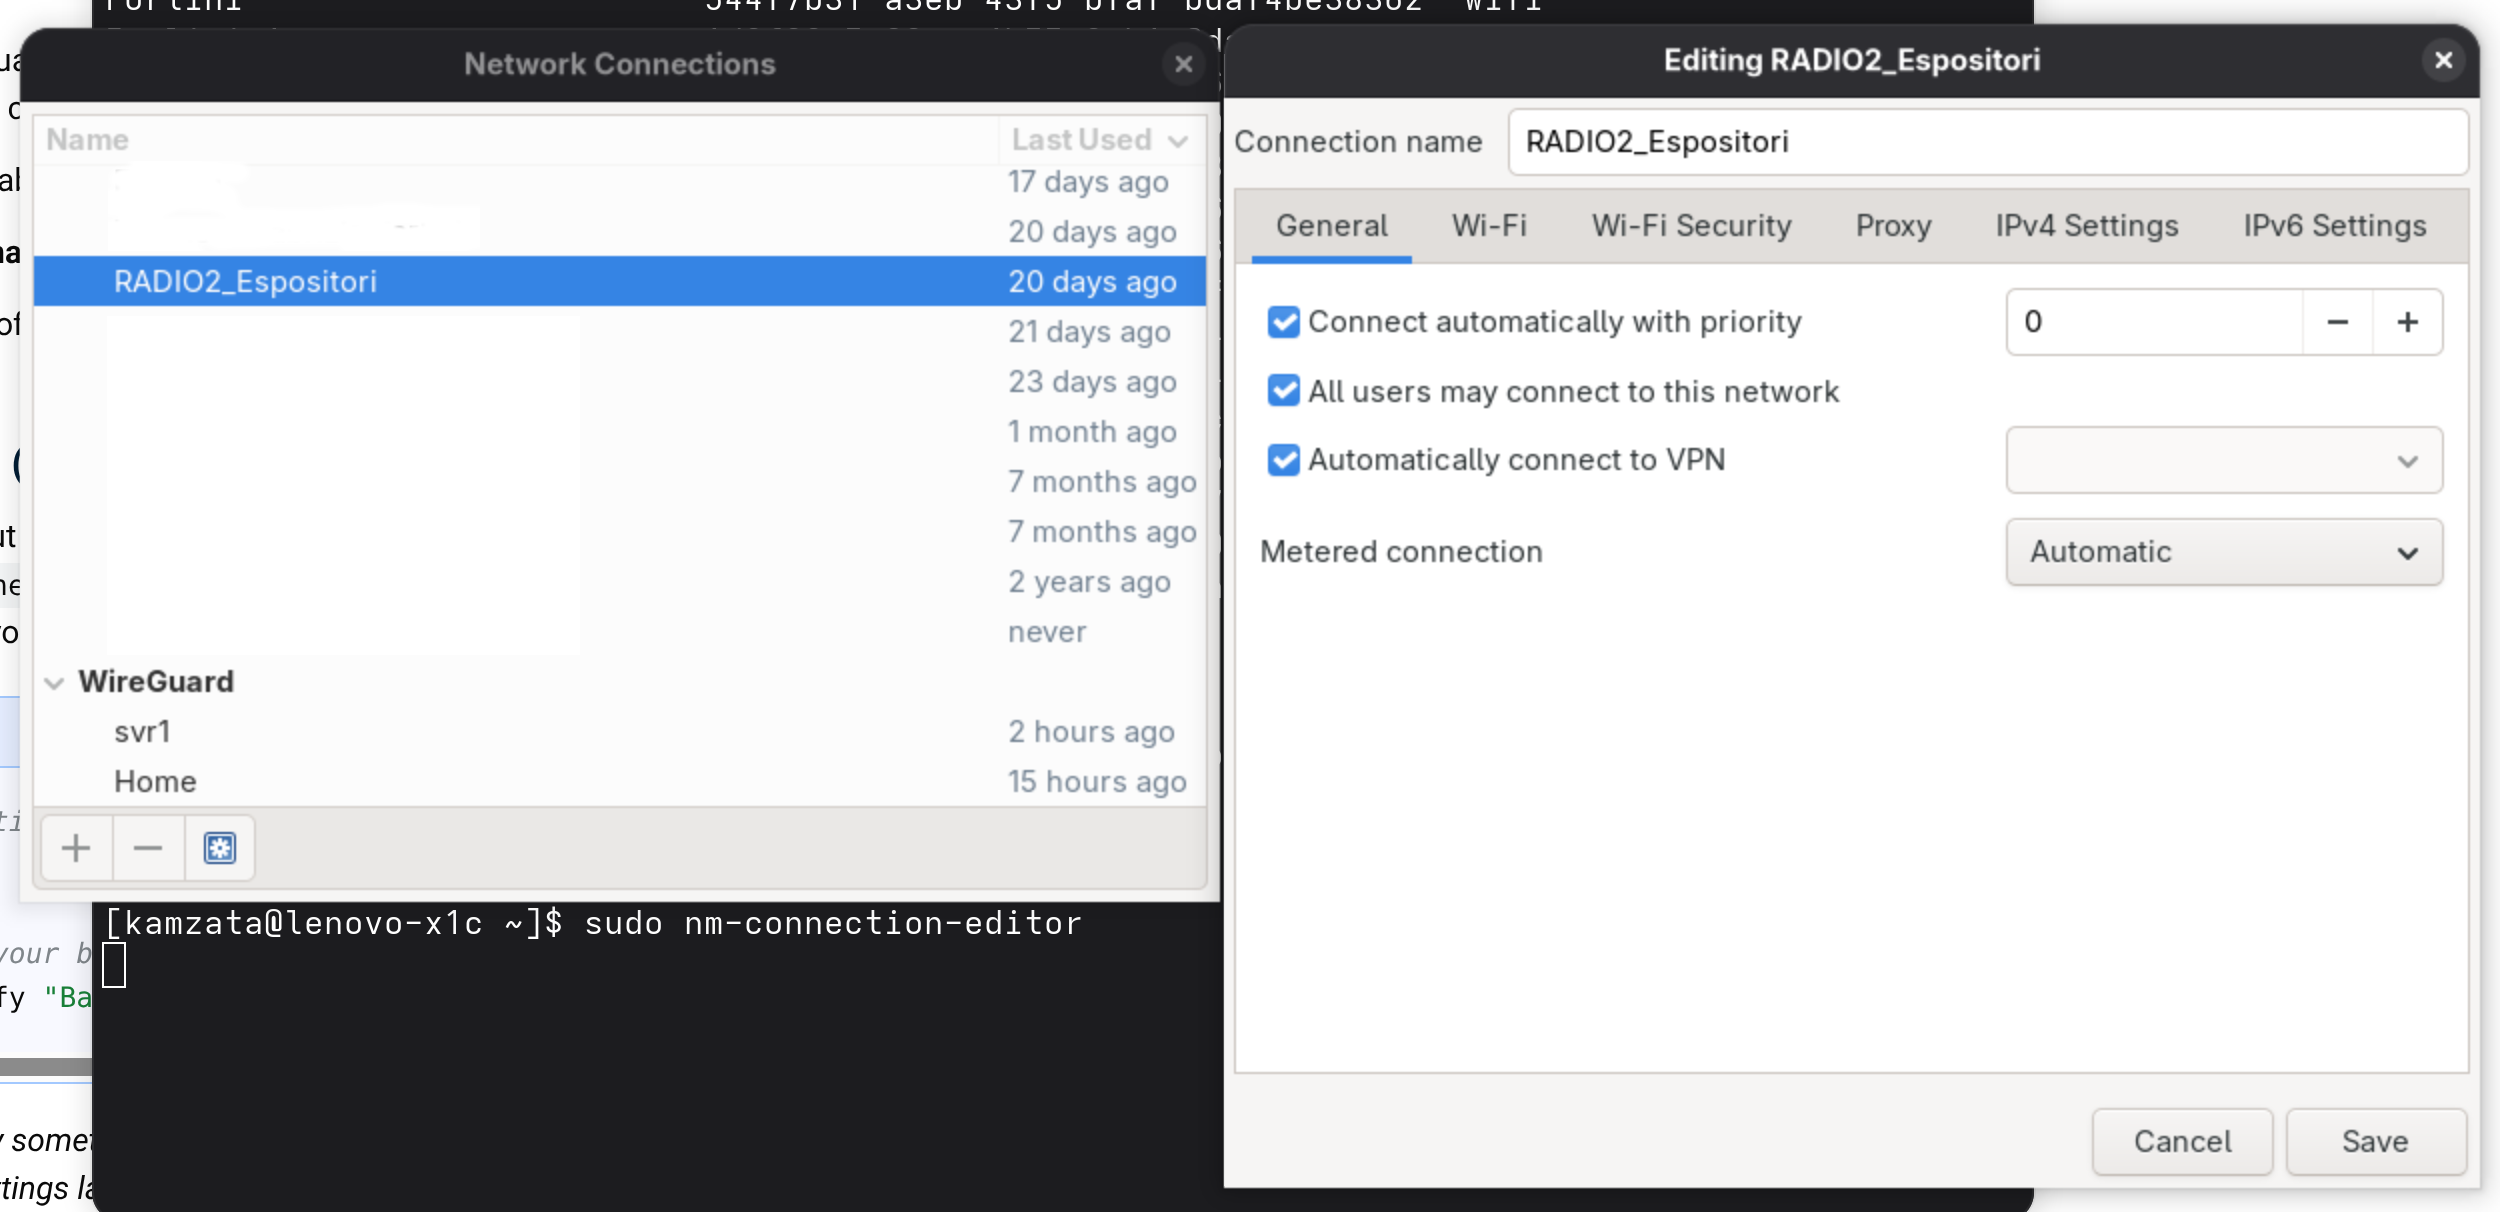This screenshot has height=1212, width=2500.
Task: Open the Metered connection Automatic dropdown
Action: pos(2223,552)
